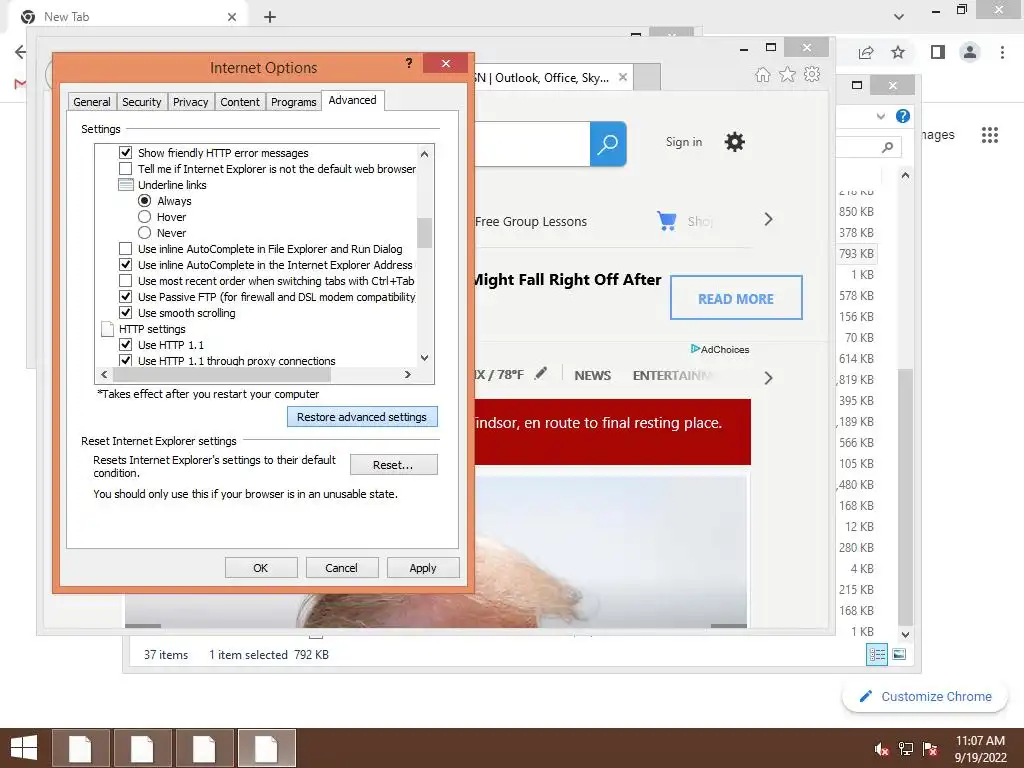
Task: Click Apply in Internet Options
Action: (423, 568)
